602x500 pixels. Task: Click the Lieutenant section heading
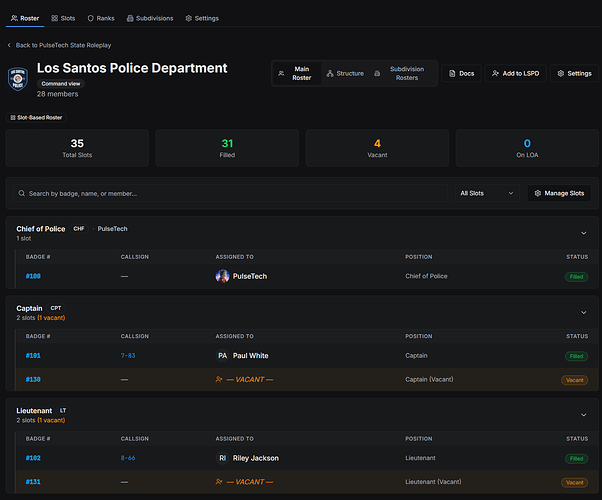pyautogui.click(x=34, y=411)
